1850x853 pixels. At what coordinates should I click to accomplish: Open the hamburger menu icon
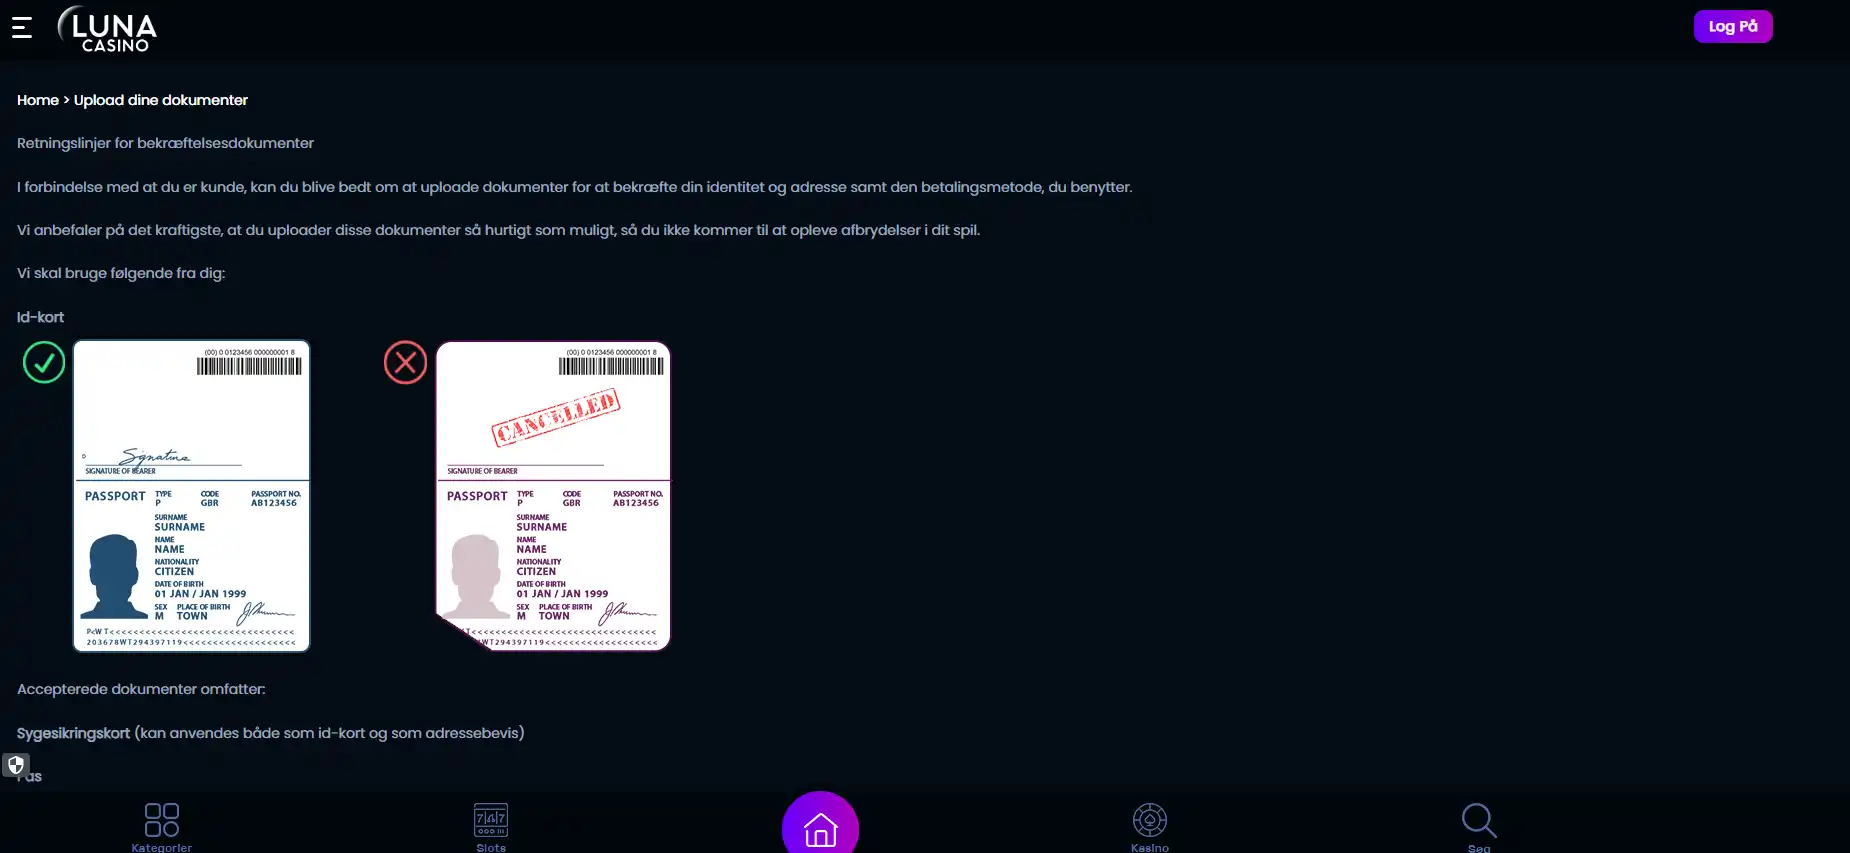pyautogui.click(x=22, y=28)
